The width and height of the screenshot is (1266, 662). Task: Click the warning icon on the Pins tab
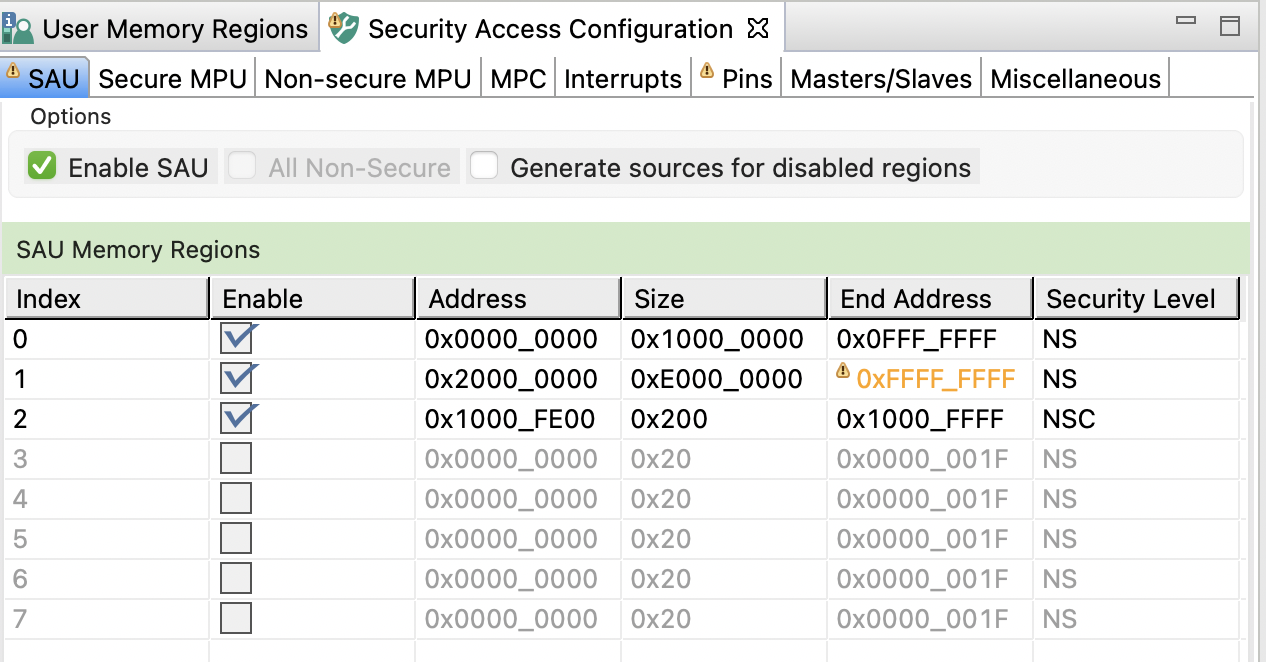coord(706,70)
